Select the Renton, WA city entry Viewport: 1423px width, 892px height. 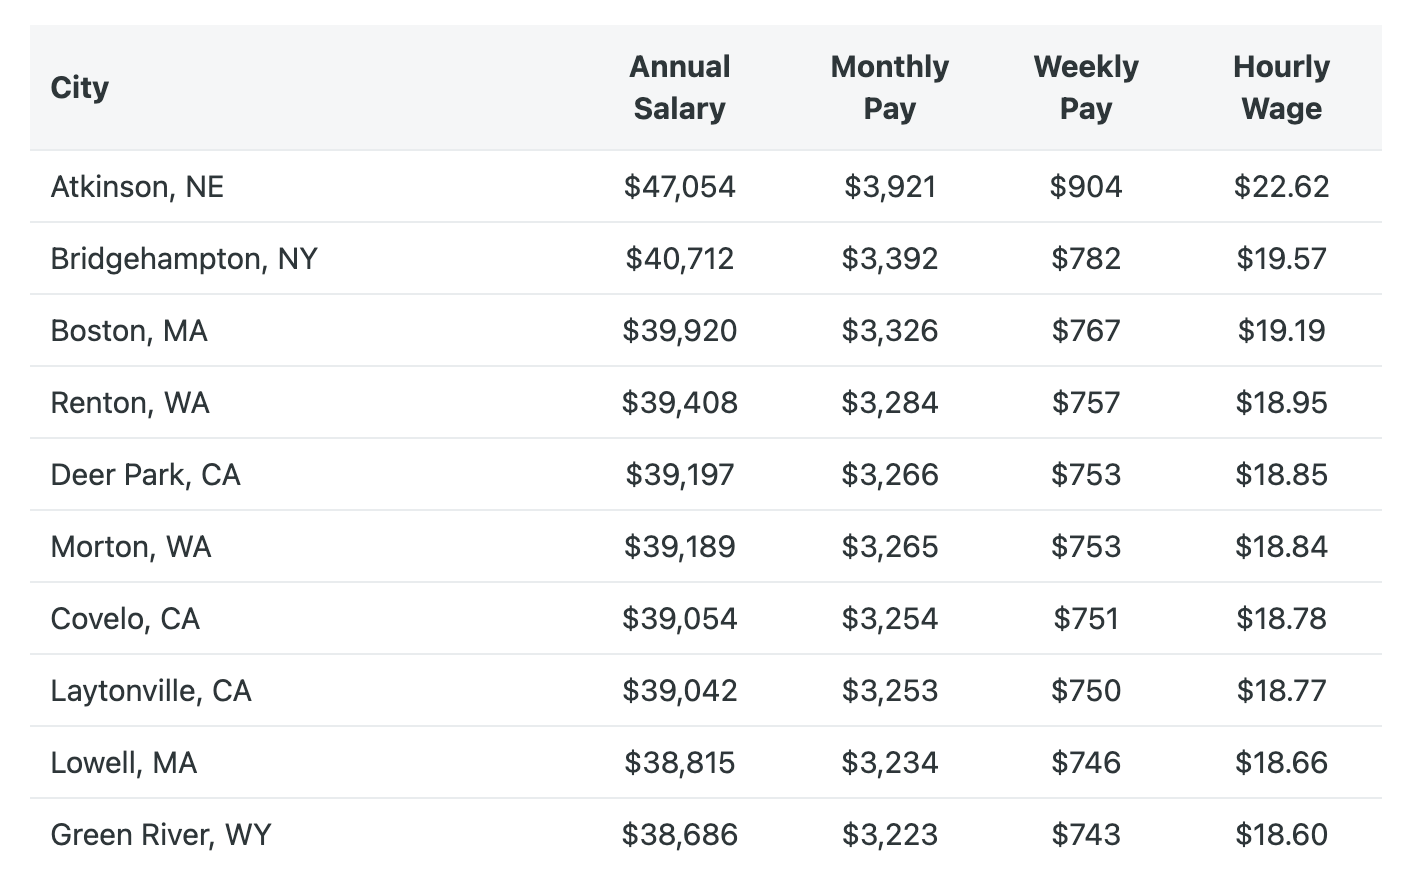click(x=130, y=403)
